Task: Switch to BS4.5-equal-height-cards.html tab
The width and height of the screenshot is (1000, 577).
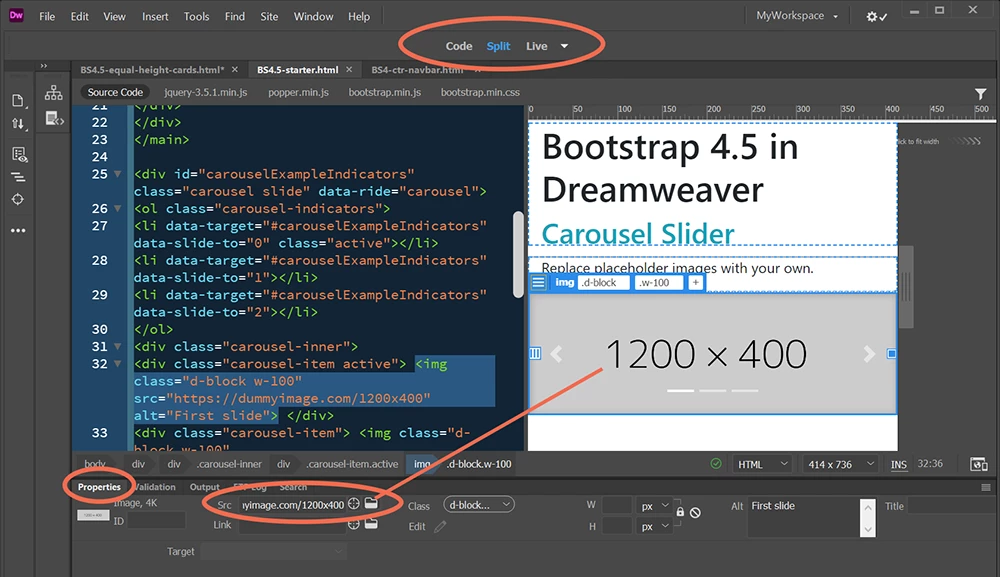Action: [x=152, y=69]
